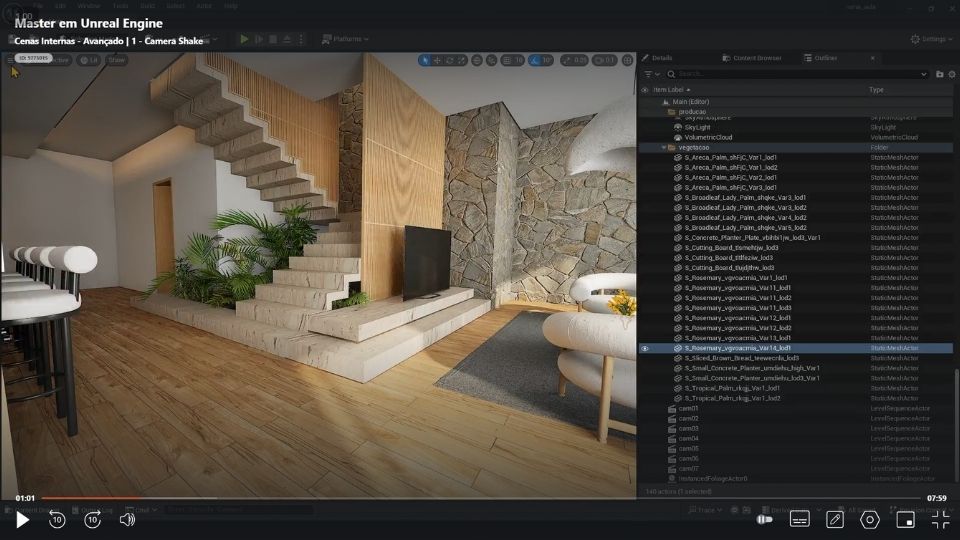
Task: Seek on the video progress bar
Action: [481, 498]
